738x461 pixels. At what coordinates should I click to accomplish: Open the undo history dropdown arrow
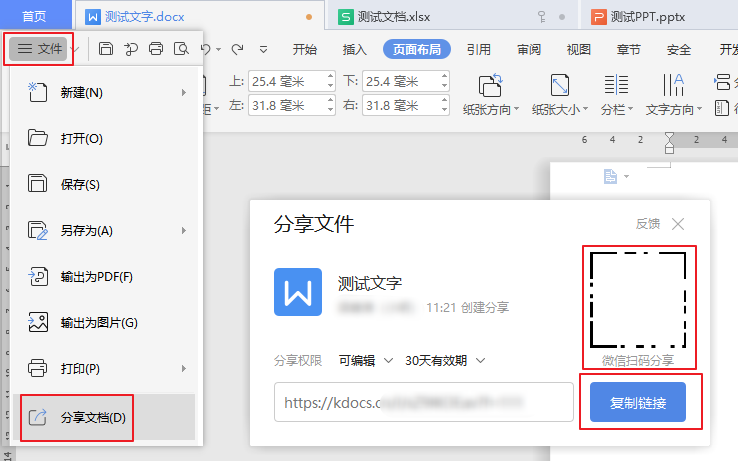(x=218, y=49)
